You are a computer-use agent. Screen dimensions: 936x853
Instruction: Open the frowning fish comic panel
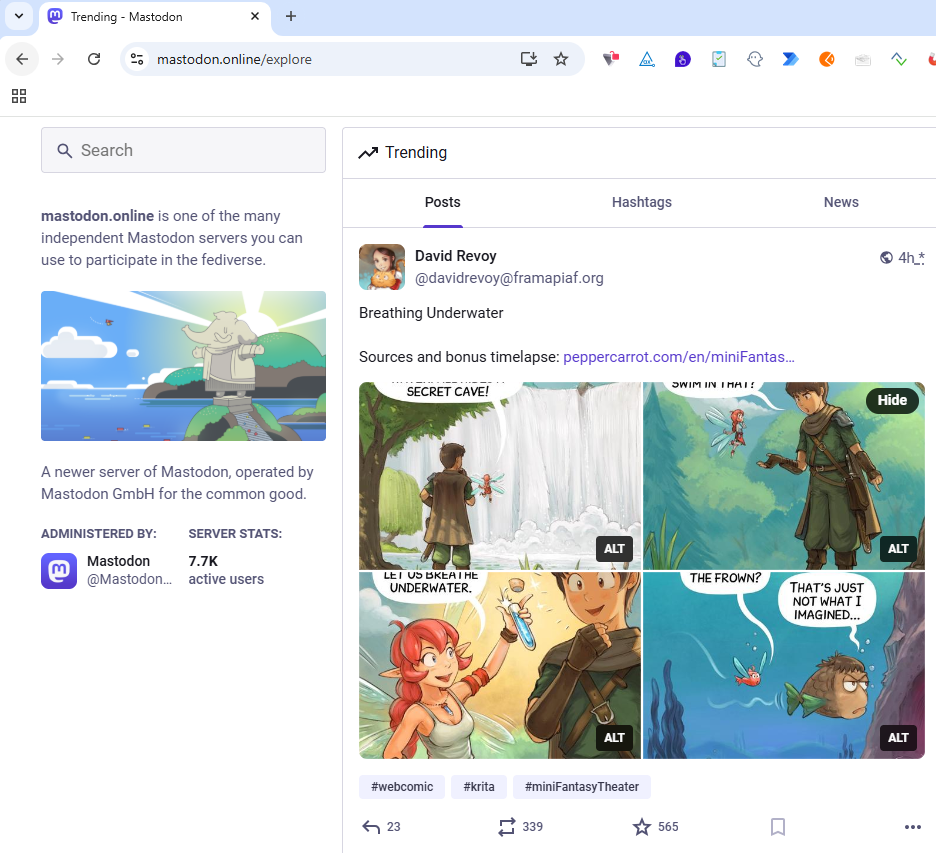click(784, 666)
